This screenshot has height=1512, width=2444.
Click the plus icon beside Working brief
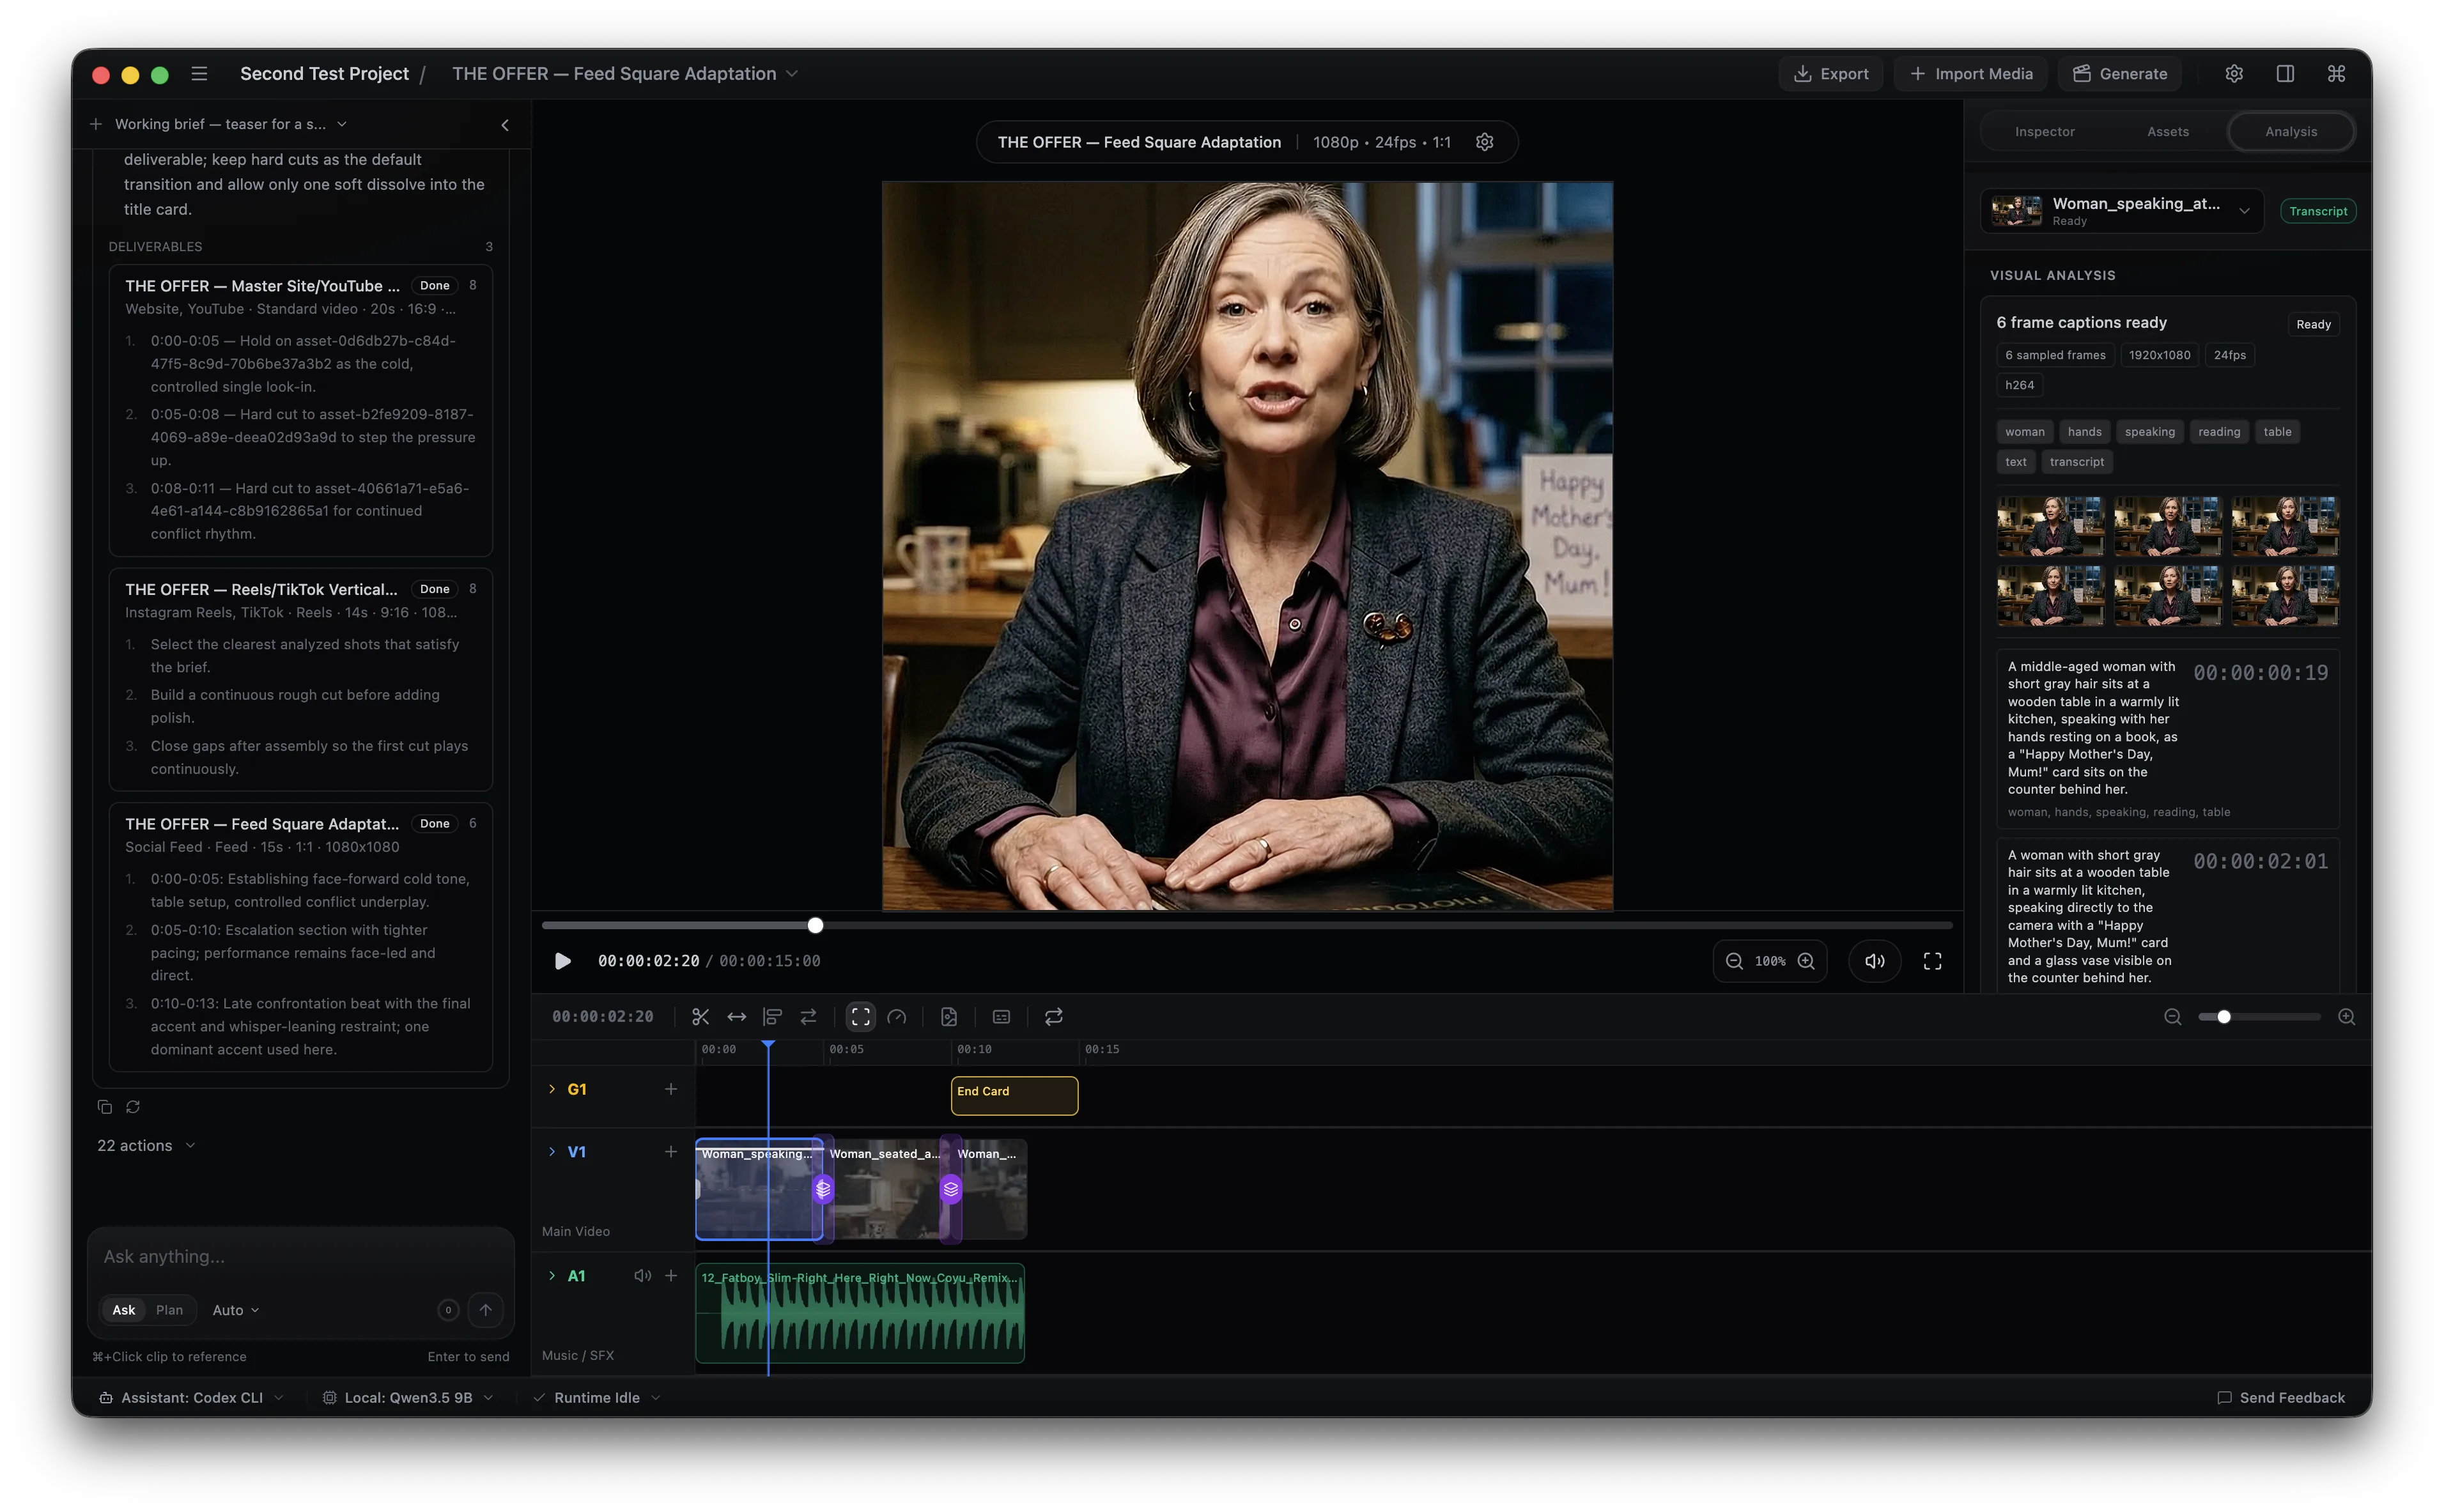click(96, 124)
